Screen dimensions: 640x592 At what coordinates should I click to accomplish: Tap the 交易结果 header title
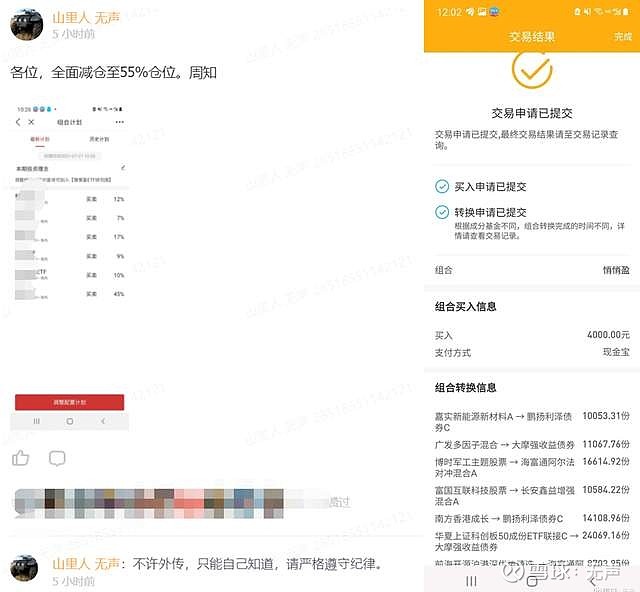(x=532, y=37)
